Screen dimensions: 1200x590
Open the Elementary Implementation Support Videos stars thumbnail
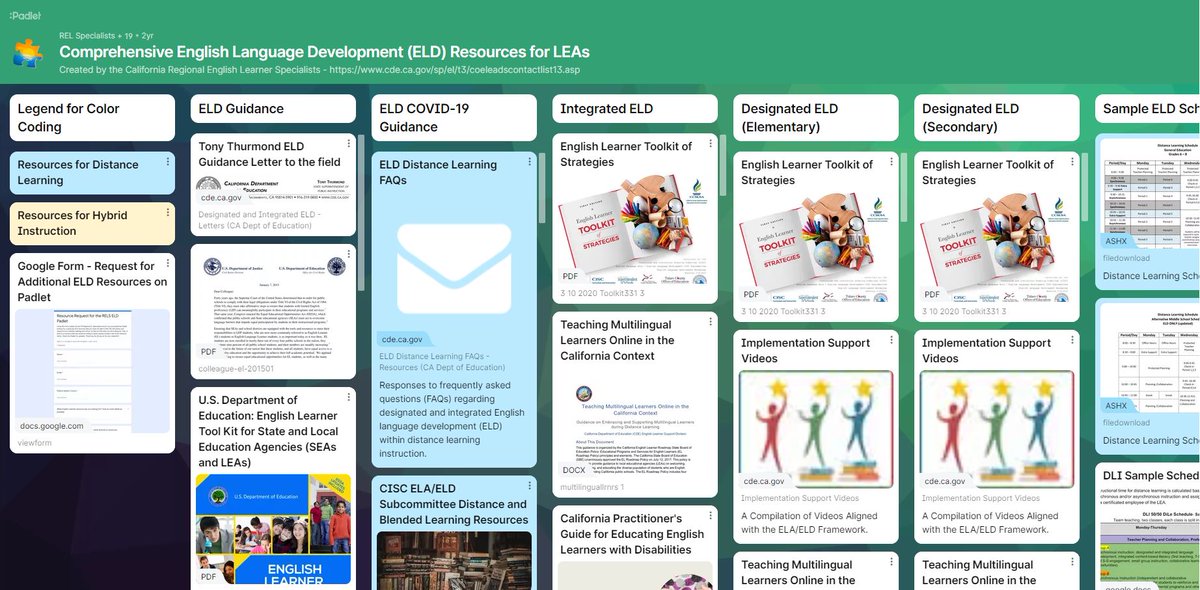(817, 432)
